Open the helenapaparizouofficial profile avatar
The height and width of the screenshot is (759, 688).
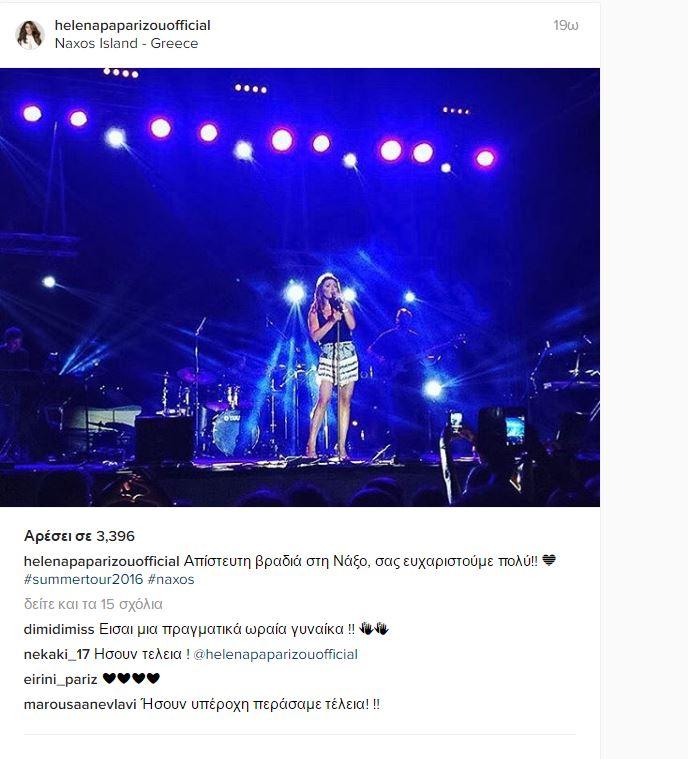click(x=30, y=34)
